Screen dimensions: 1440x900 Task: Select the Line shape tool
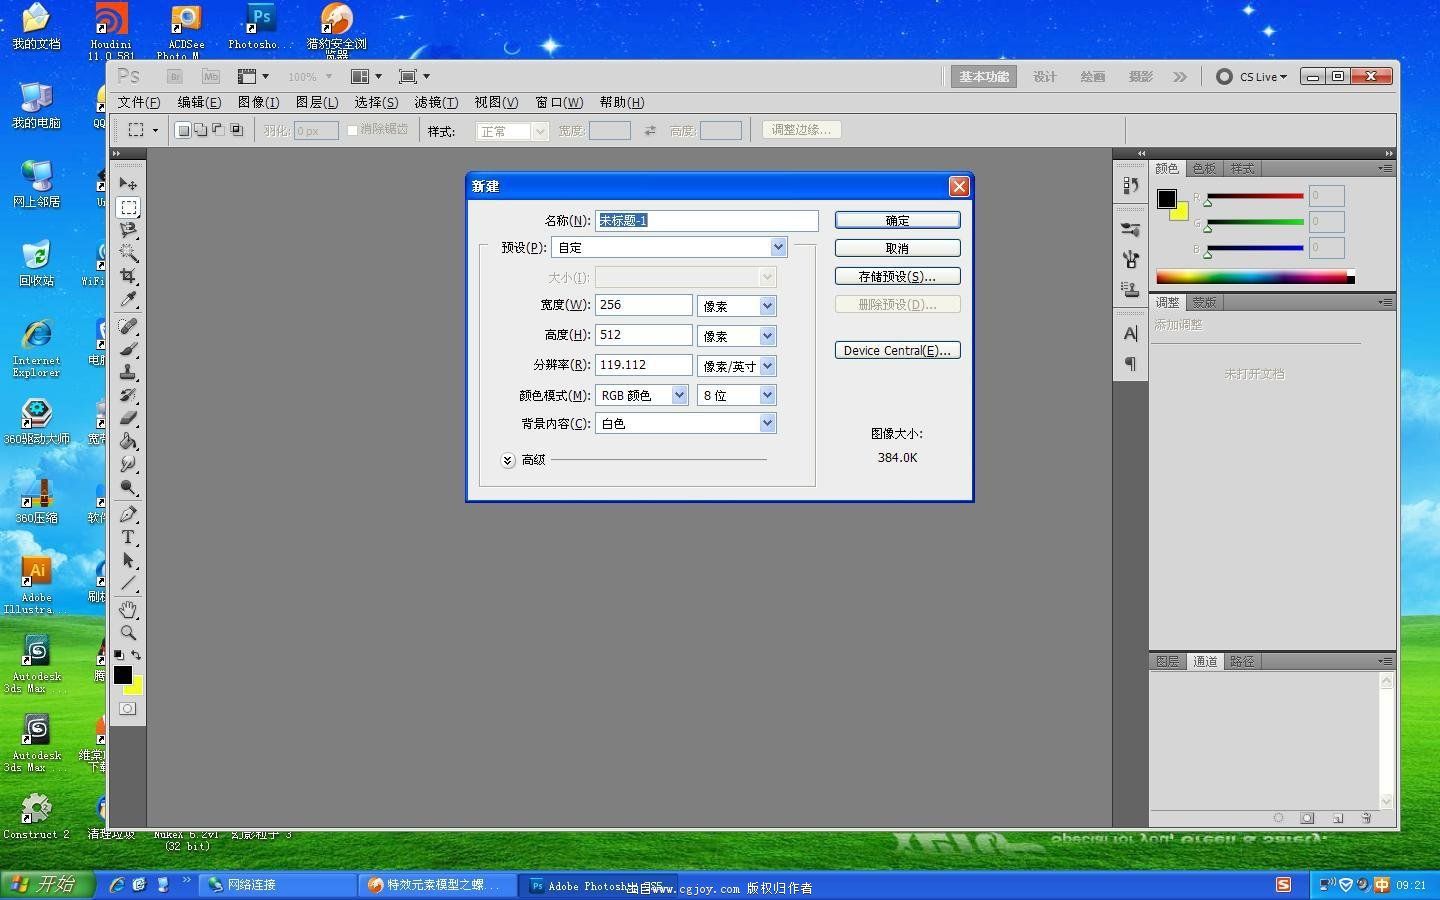(128, 583)
